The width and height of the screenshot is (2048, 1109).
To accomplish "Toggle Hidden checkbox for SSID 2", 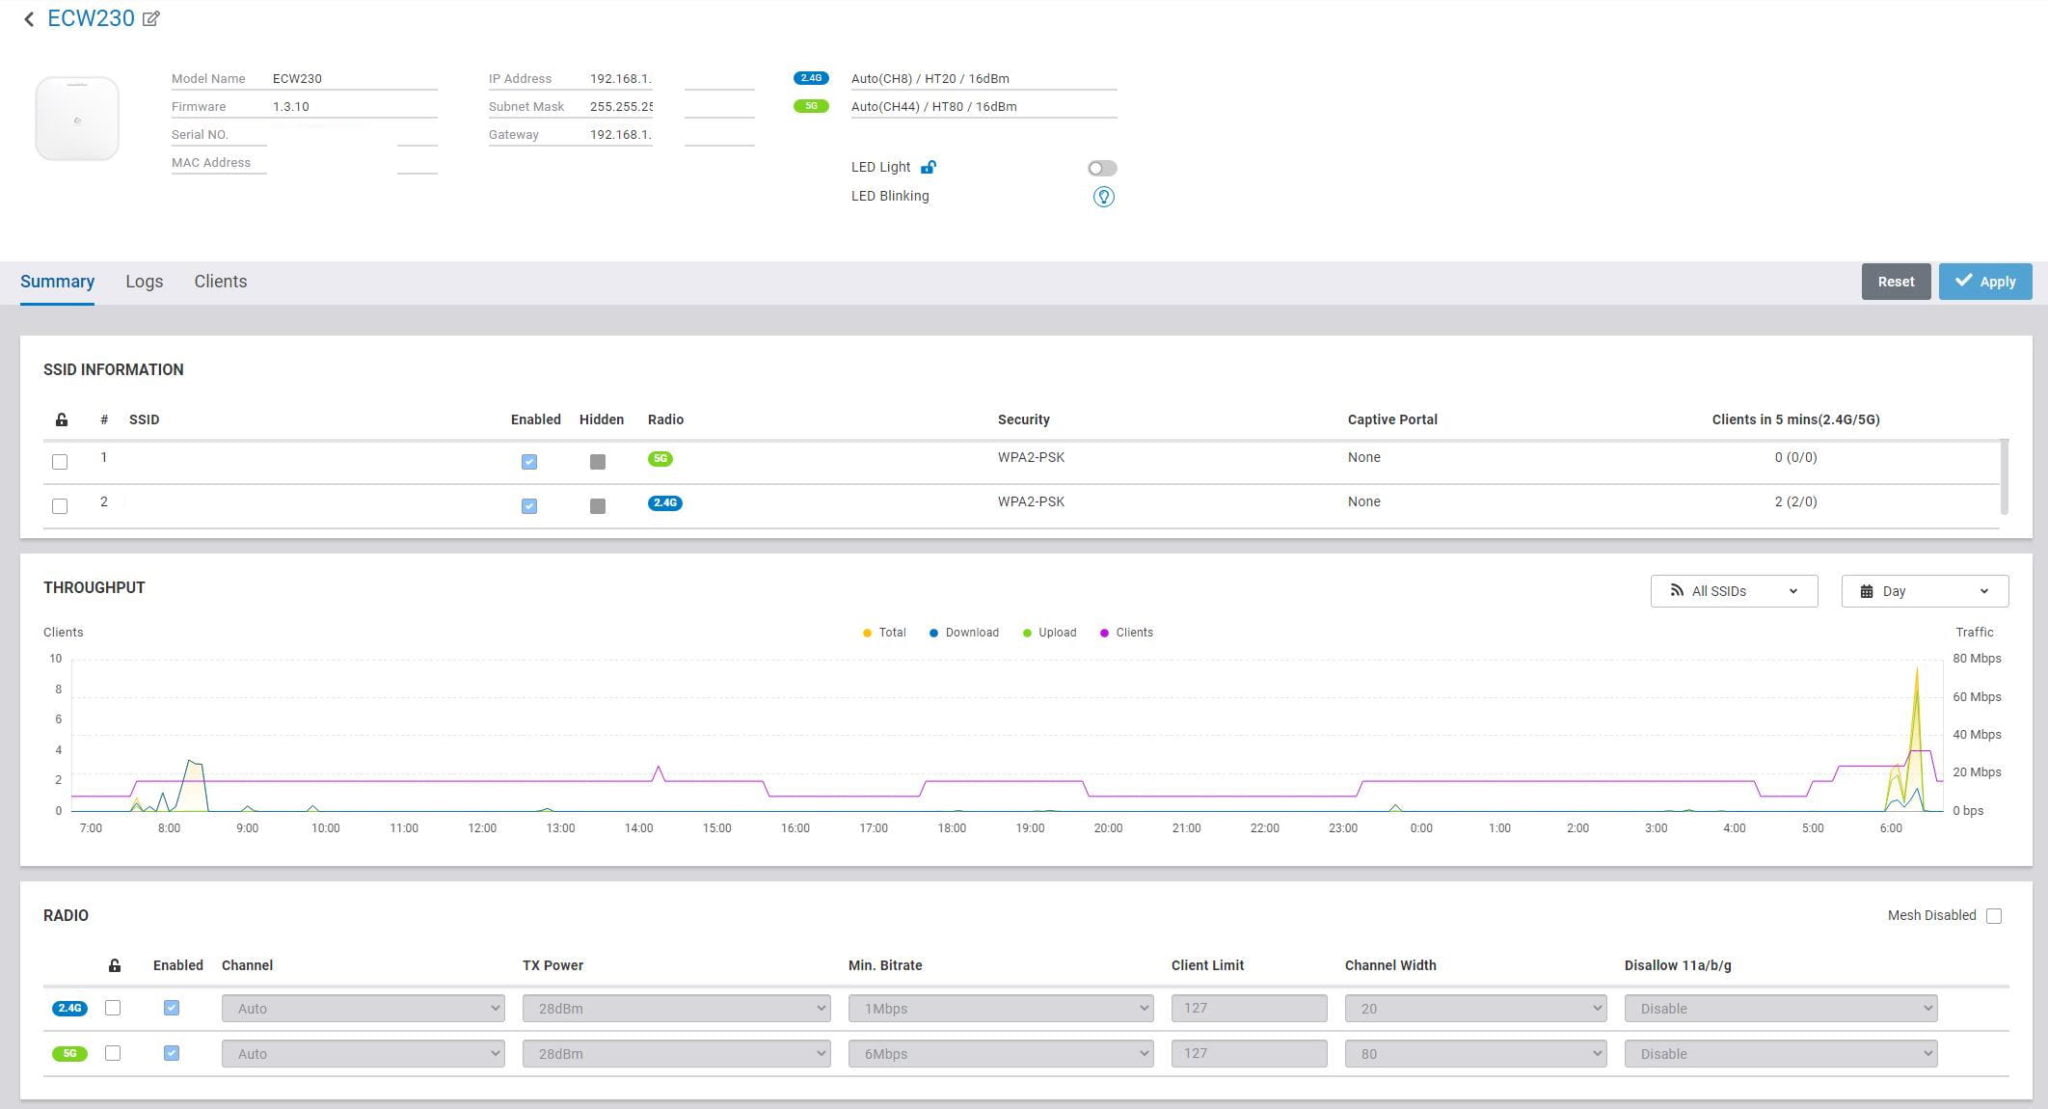I will coord(597,506).
